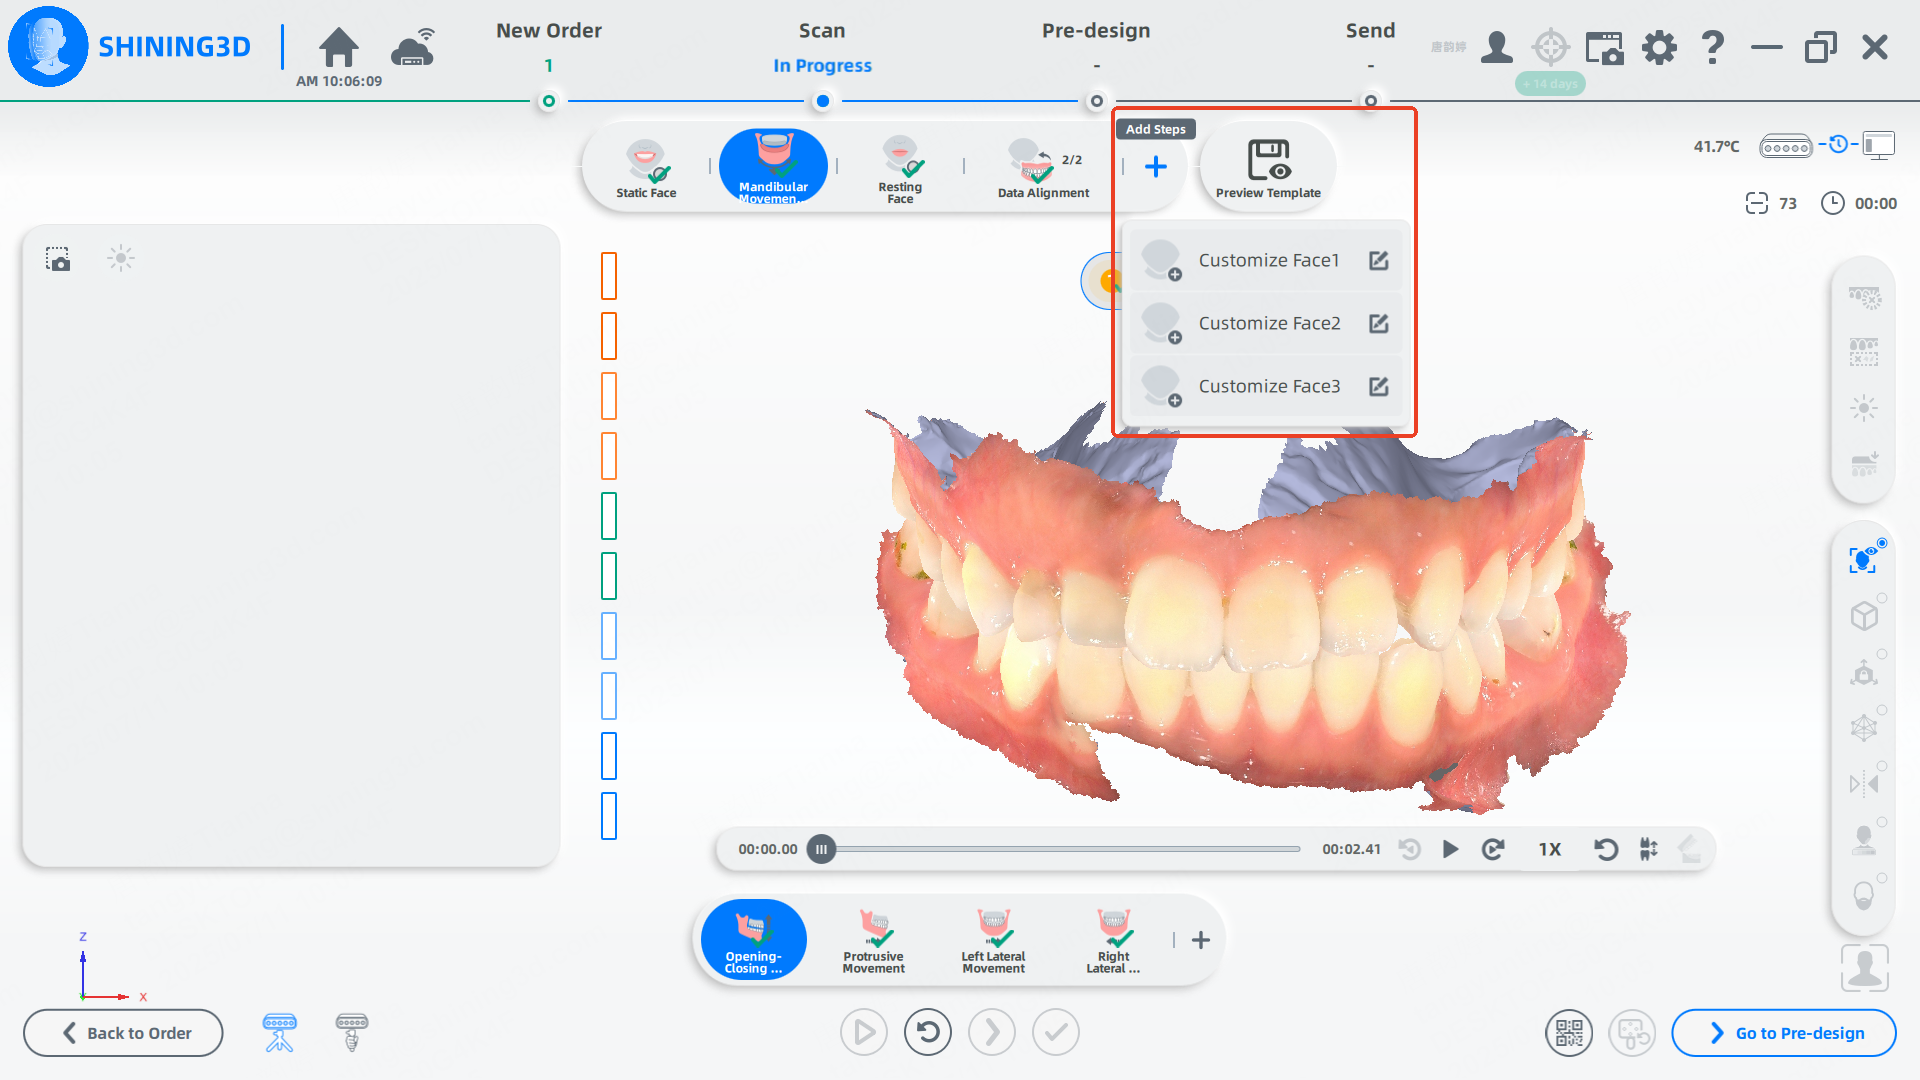Expand add movement plus beside Right Lateral
This screenshot has width=1920, height=1080.
tap(1201, 940)
